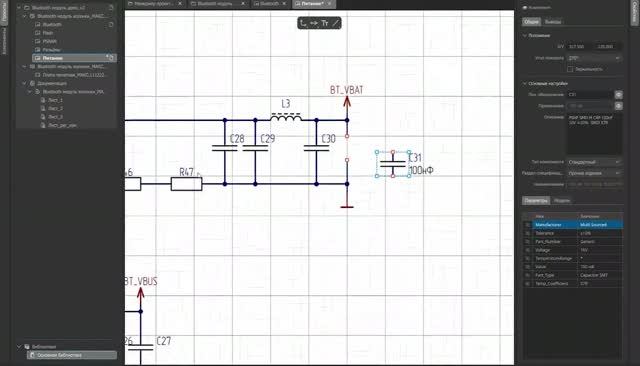This screenshot has height=366, width=640.
Task: Select the Part_Number parameter row
Action: (573, 242)
